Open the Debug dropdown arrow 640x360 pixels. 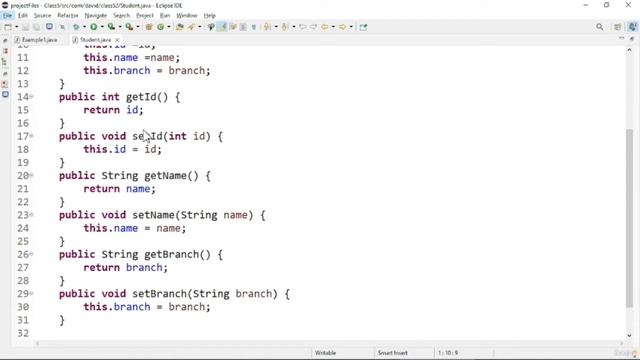tap(84, 27)
